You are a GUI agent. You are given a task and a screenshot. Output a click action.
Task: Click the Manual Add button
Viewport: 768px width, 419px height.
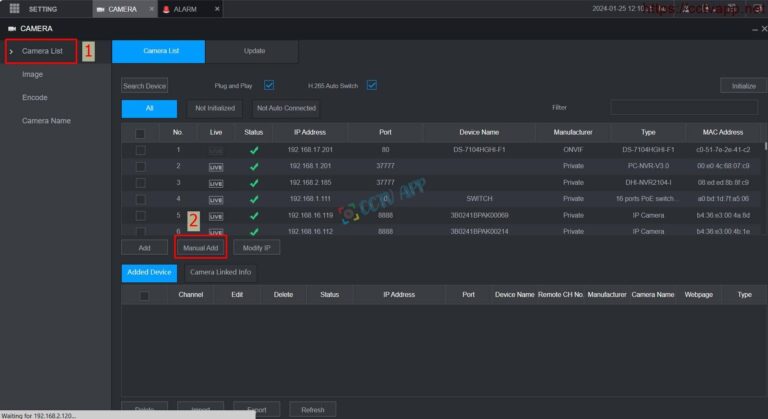pos(200,247)
